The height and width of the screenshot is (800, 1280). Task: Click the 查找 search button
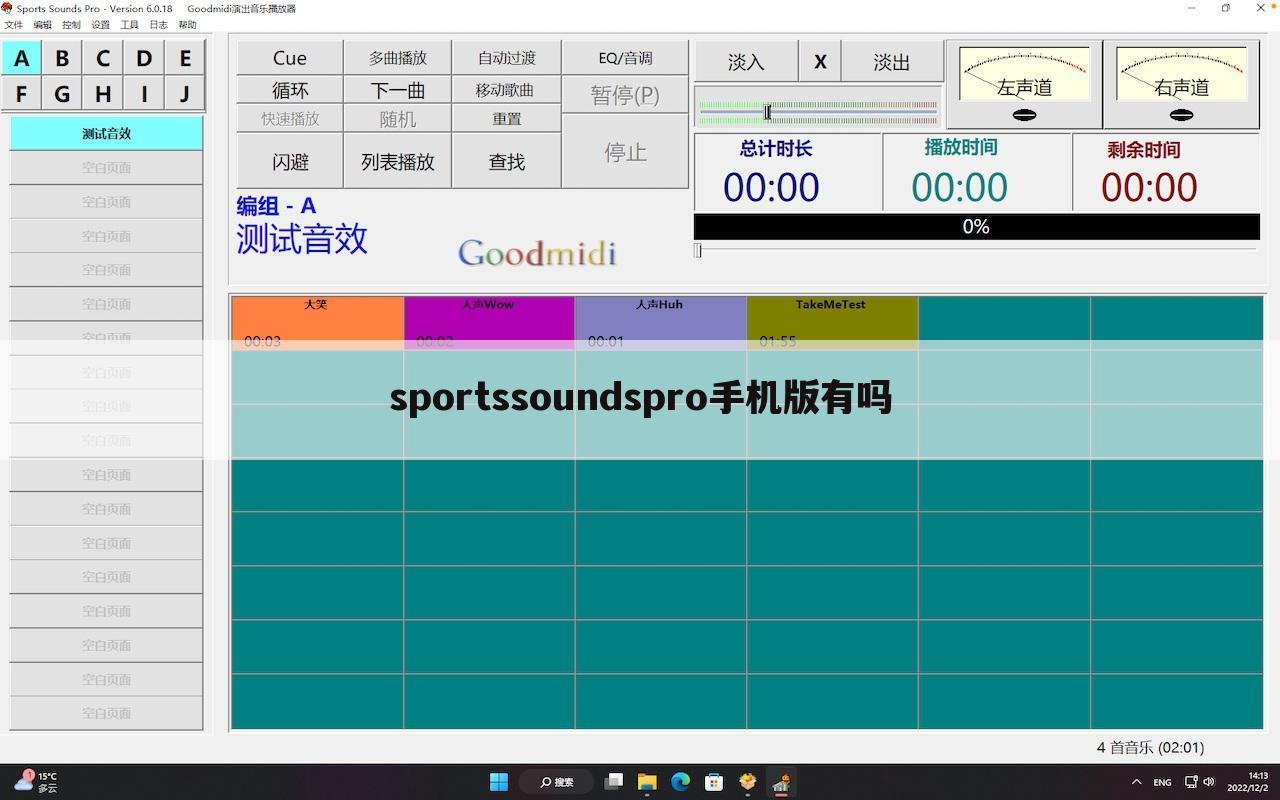(506, 161)
